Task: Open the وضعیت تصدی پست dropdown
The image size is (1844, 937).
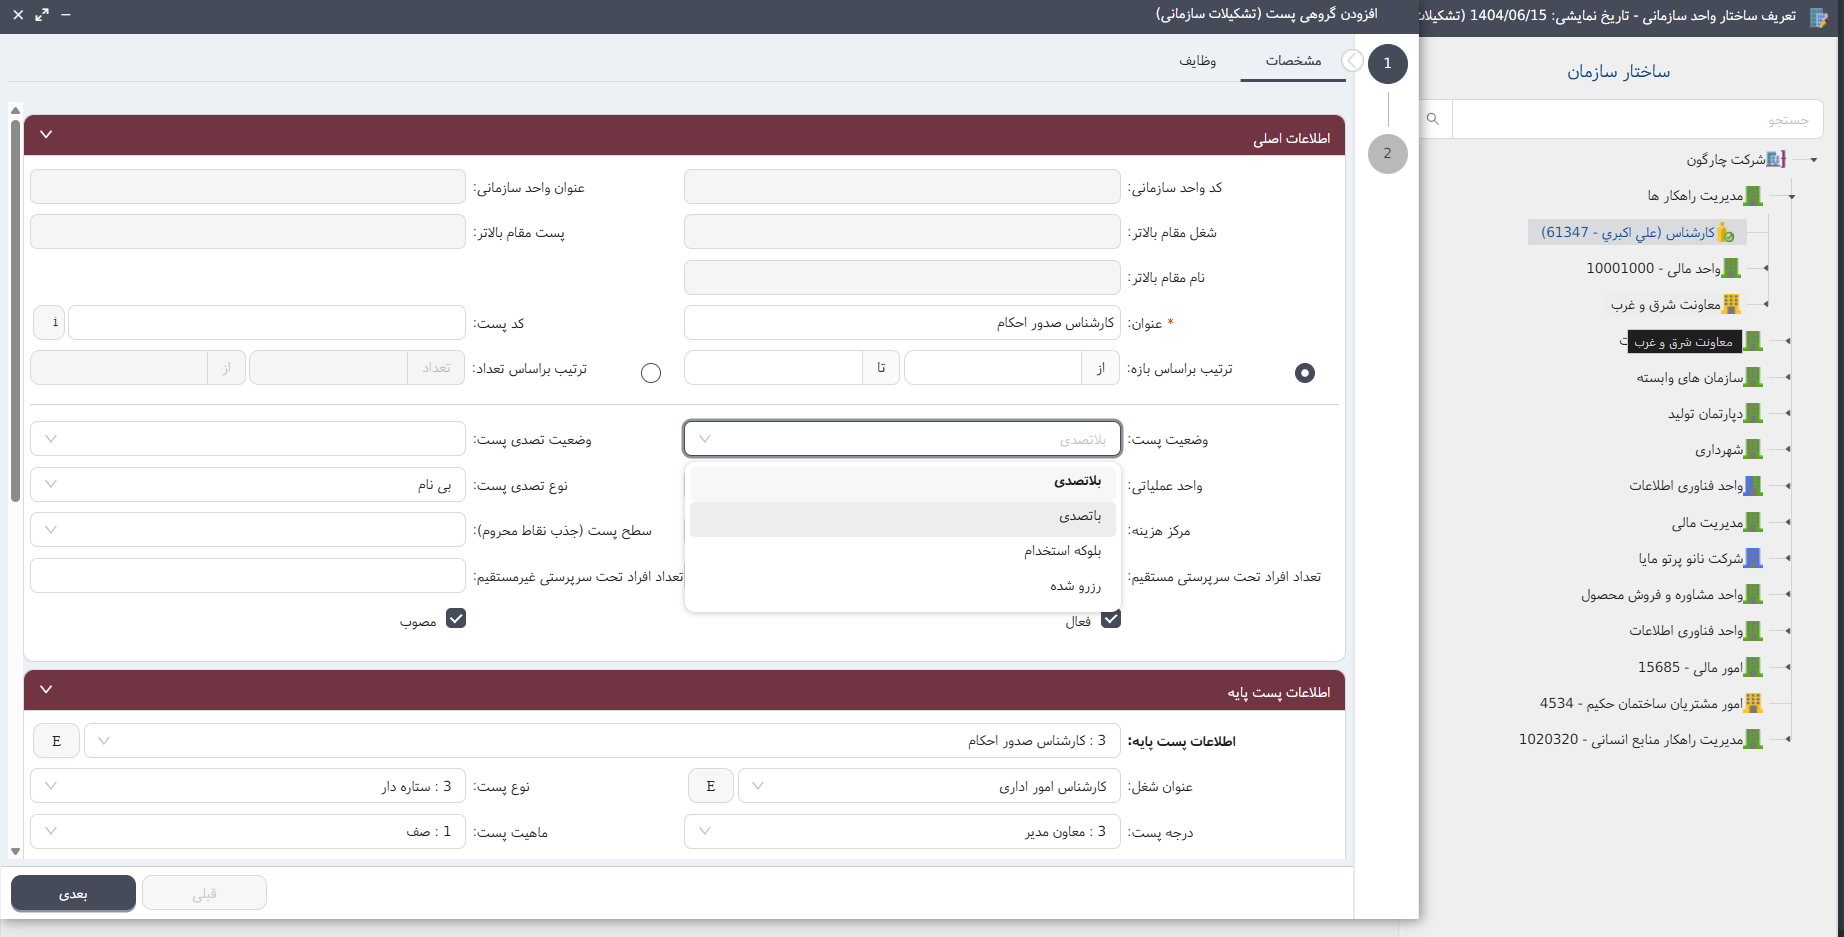Action: 248,439
